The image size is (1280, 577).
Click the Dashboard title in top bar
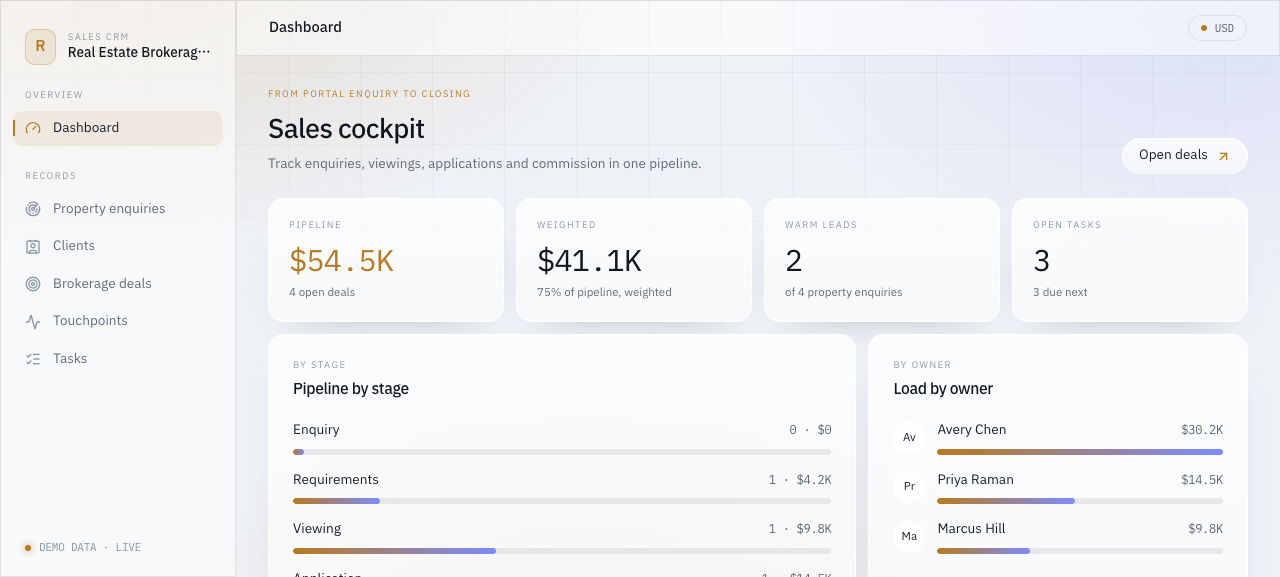click(x=305, y=28)
